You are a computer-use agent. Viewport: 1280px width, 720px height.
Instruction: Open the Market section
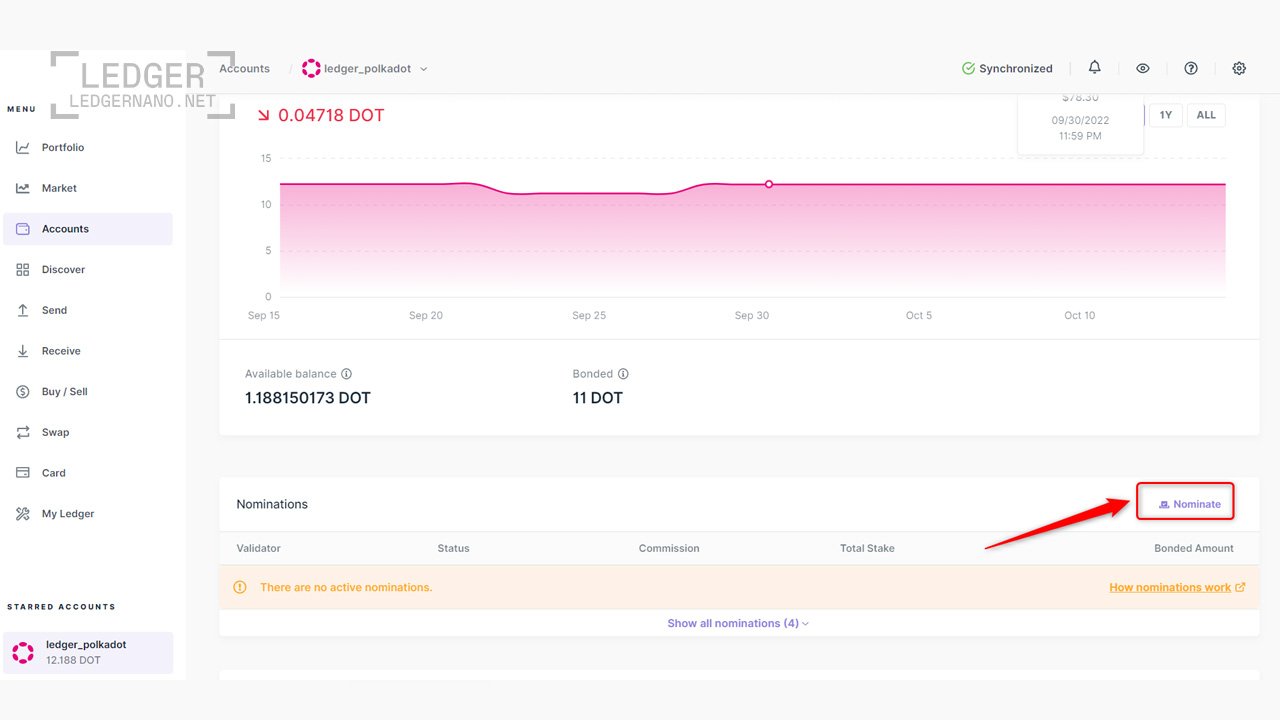pyautogui.click(x=88, y=188)
